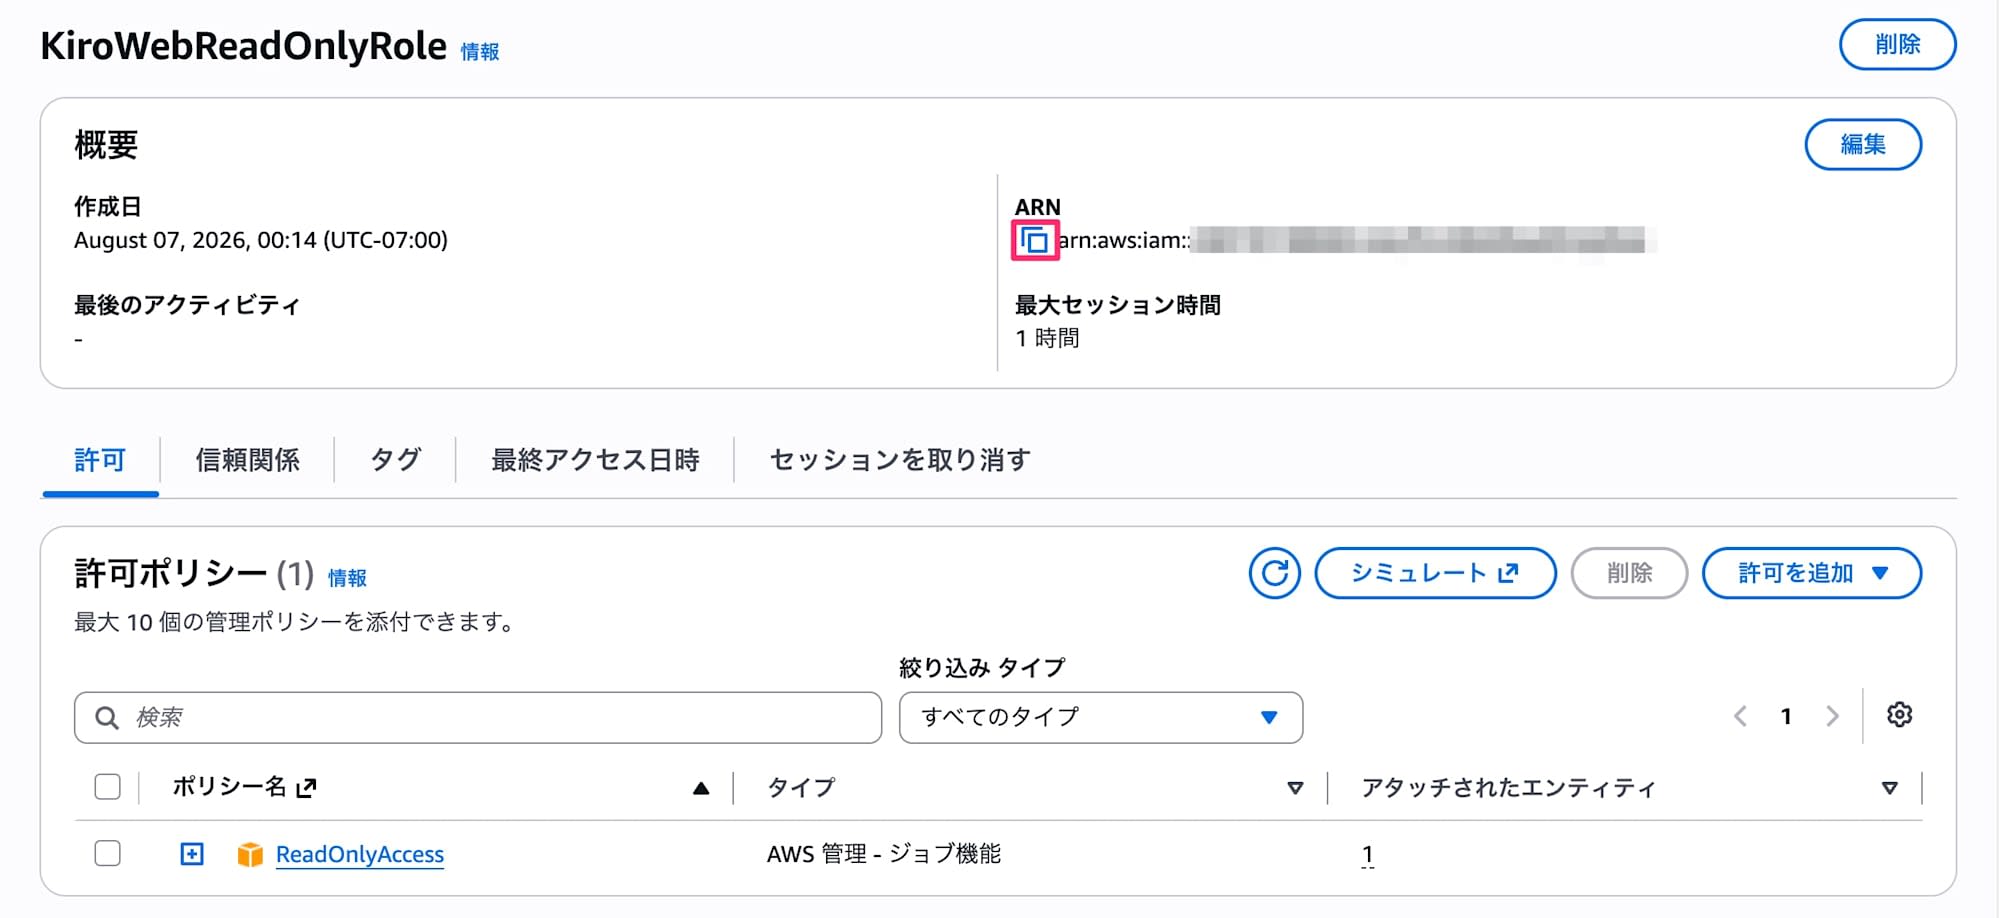Click the page number 1
The height and width of the screenshot is (918, 2000).
[1786, 716]
